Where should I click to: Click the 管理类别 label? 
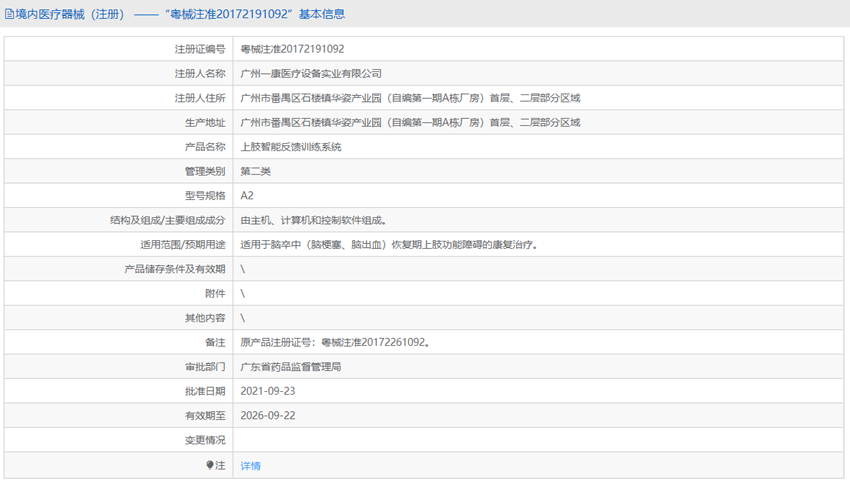pos(205,171)
